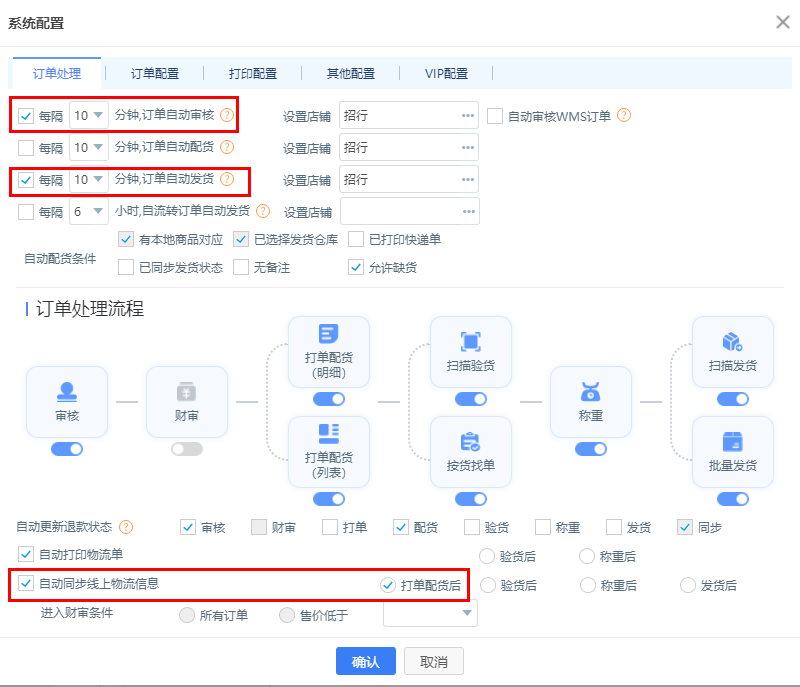
Task: Switch to 其他配置 tab
Action: 351,73
